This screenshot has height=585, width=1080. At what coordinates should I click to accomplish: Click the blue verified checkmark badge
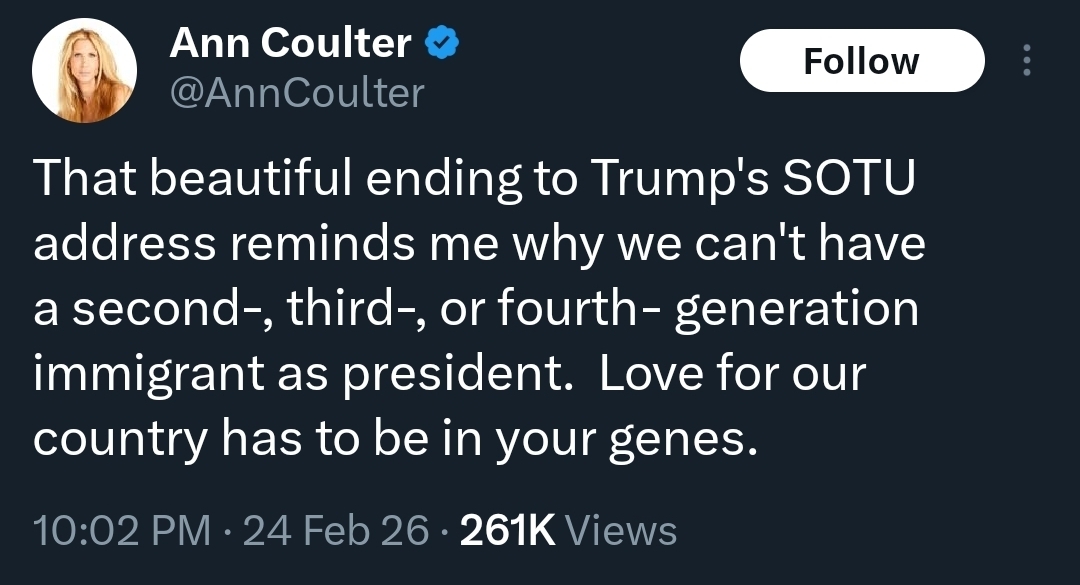tap(443, 43)
